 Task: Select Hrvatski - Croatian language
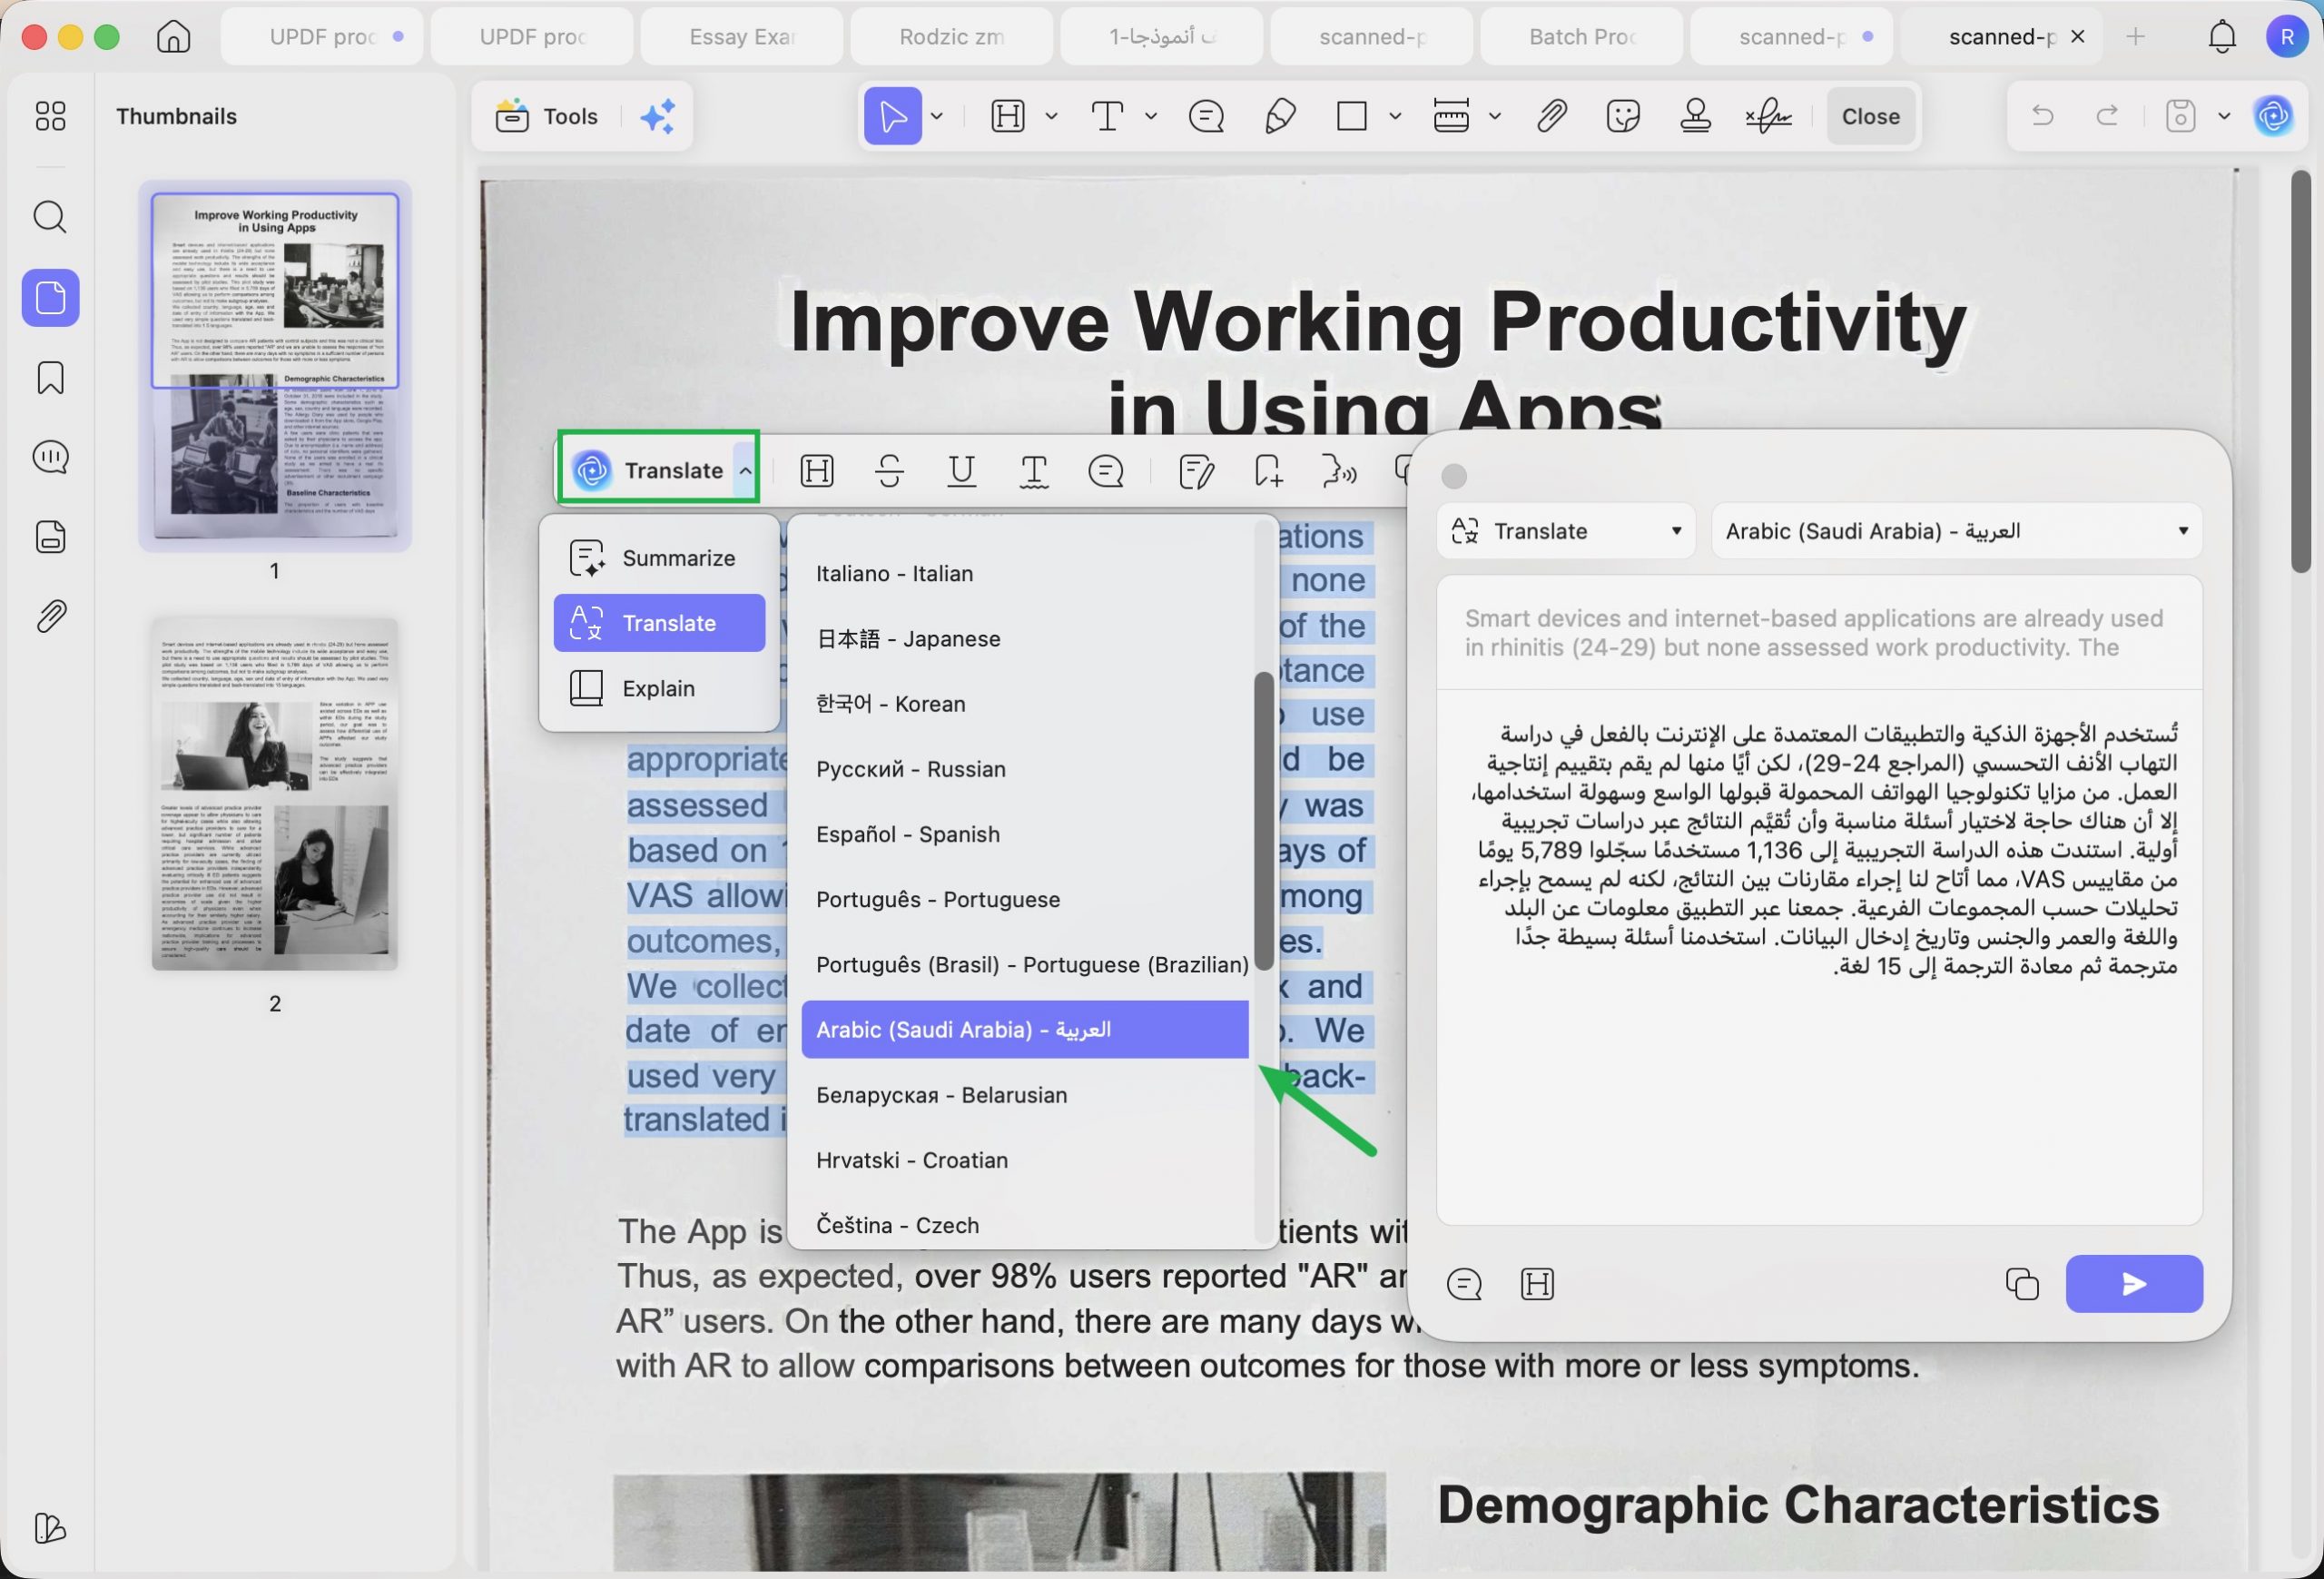(1025, 1160)
